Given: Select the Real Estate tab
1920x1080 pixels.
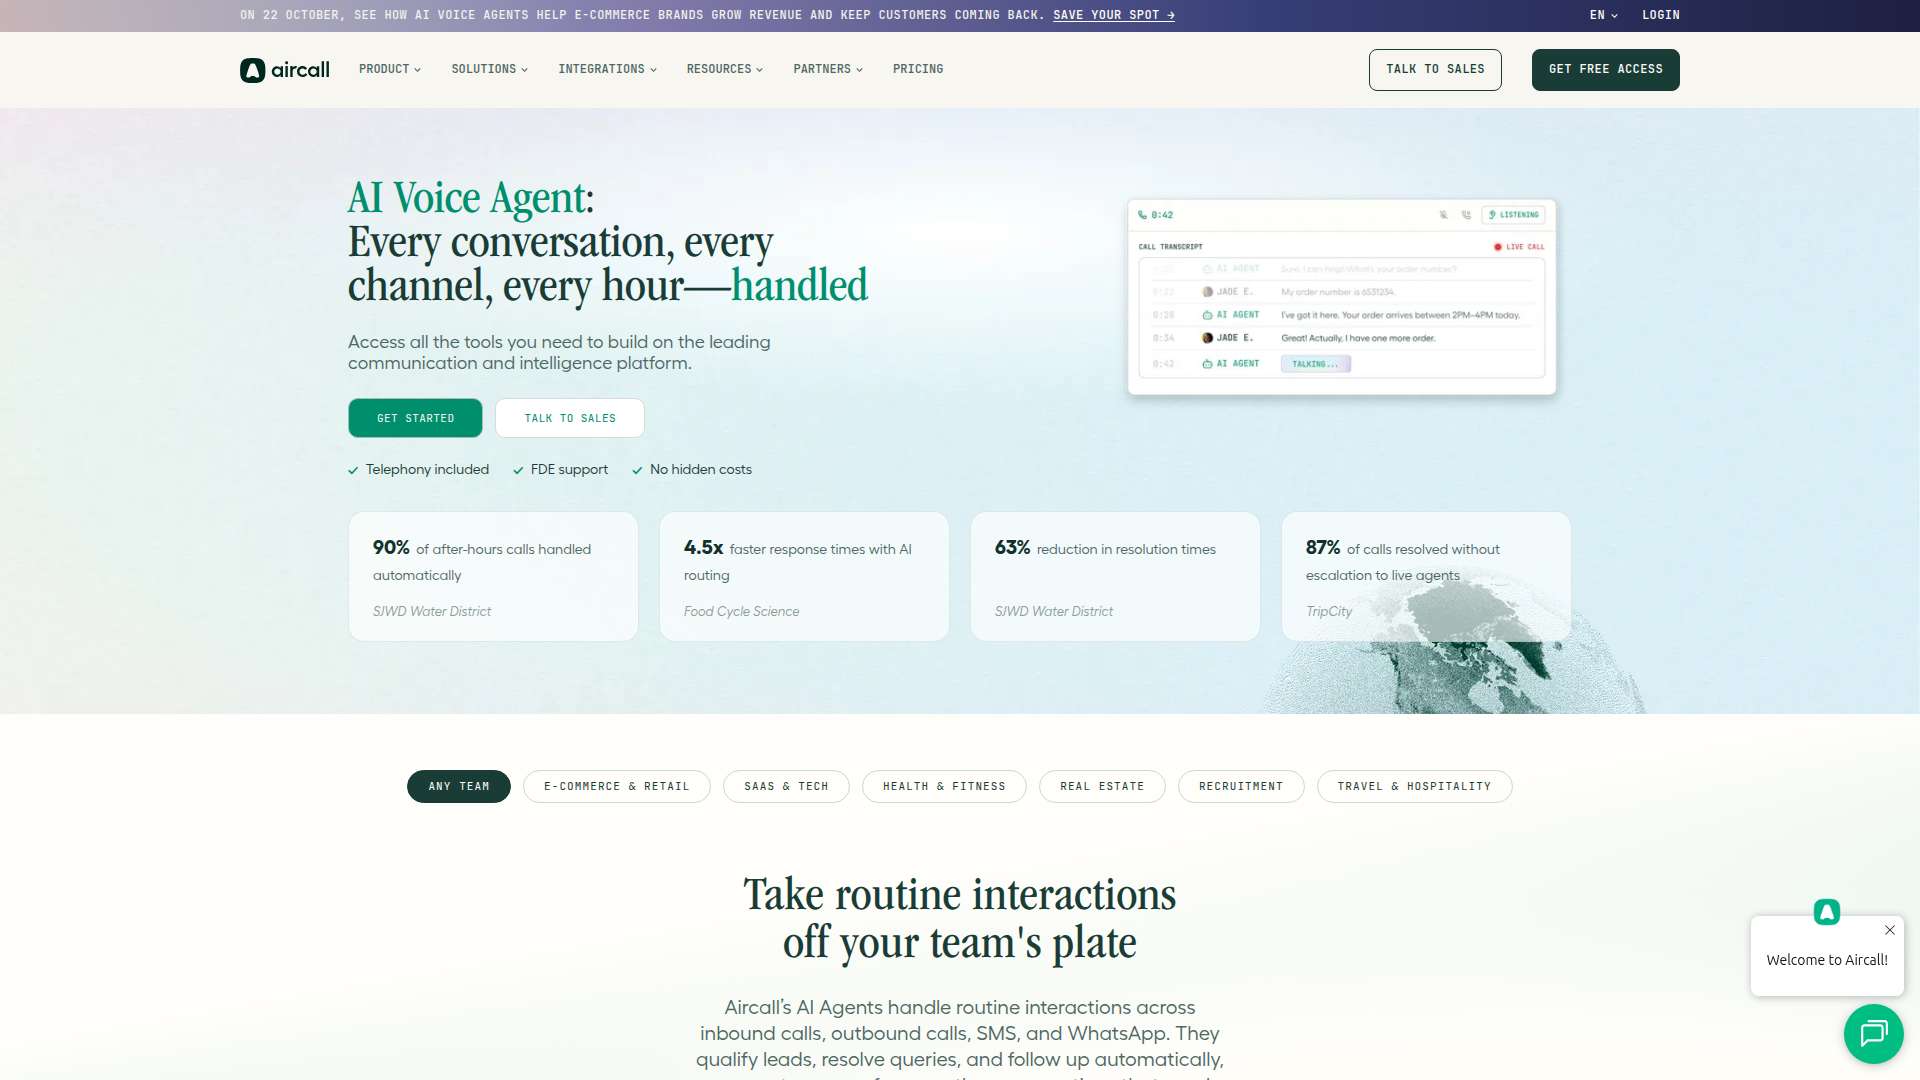Looking at the screenshot, I should click(1102, 787).
